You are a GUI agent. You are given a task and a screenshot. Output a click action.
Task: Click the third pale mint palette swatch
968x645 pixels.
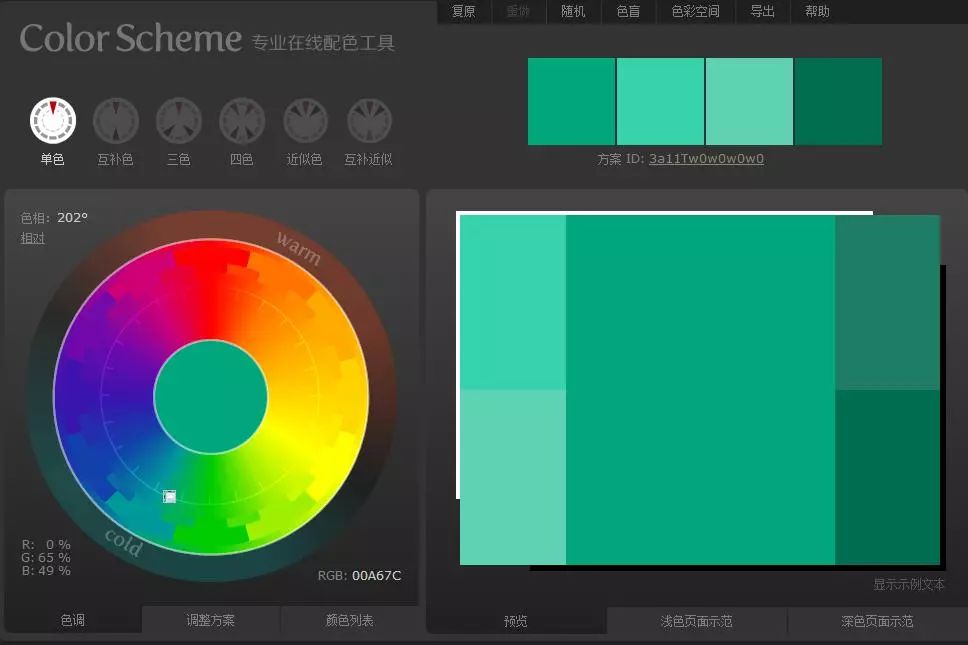click(749, 101)
